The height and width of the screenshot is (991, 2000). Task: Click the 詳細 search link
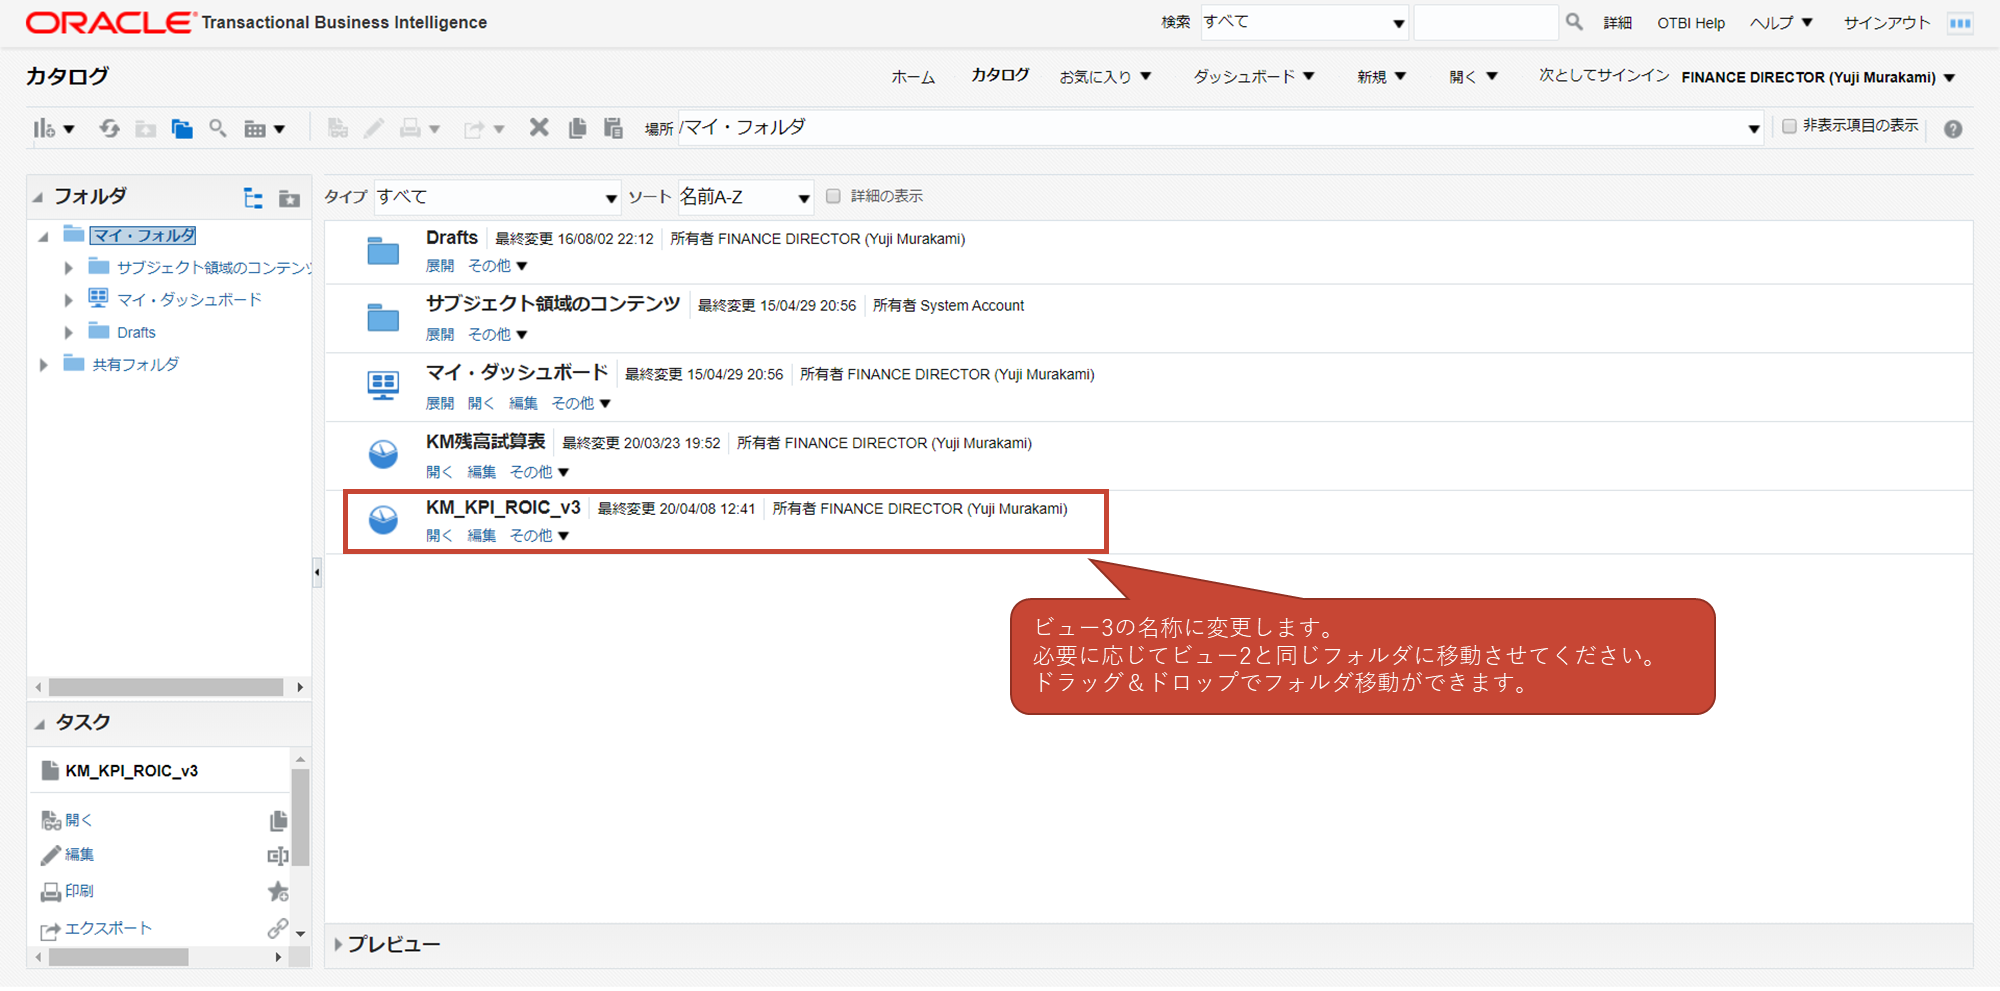(1617, 23)
